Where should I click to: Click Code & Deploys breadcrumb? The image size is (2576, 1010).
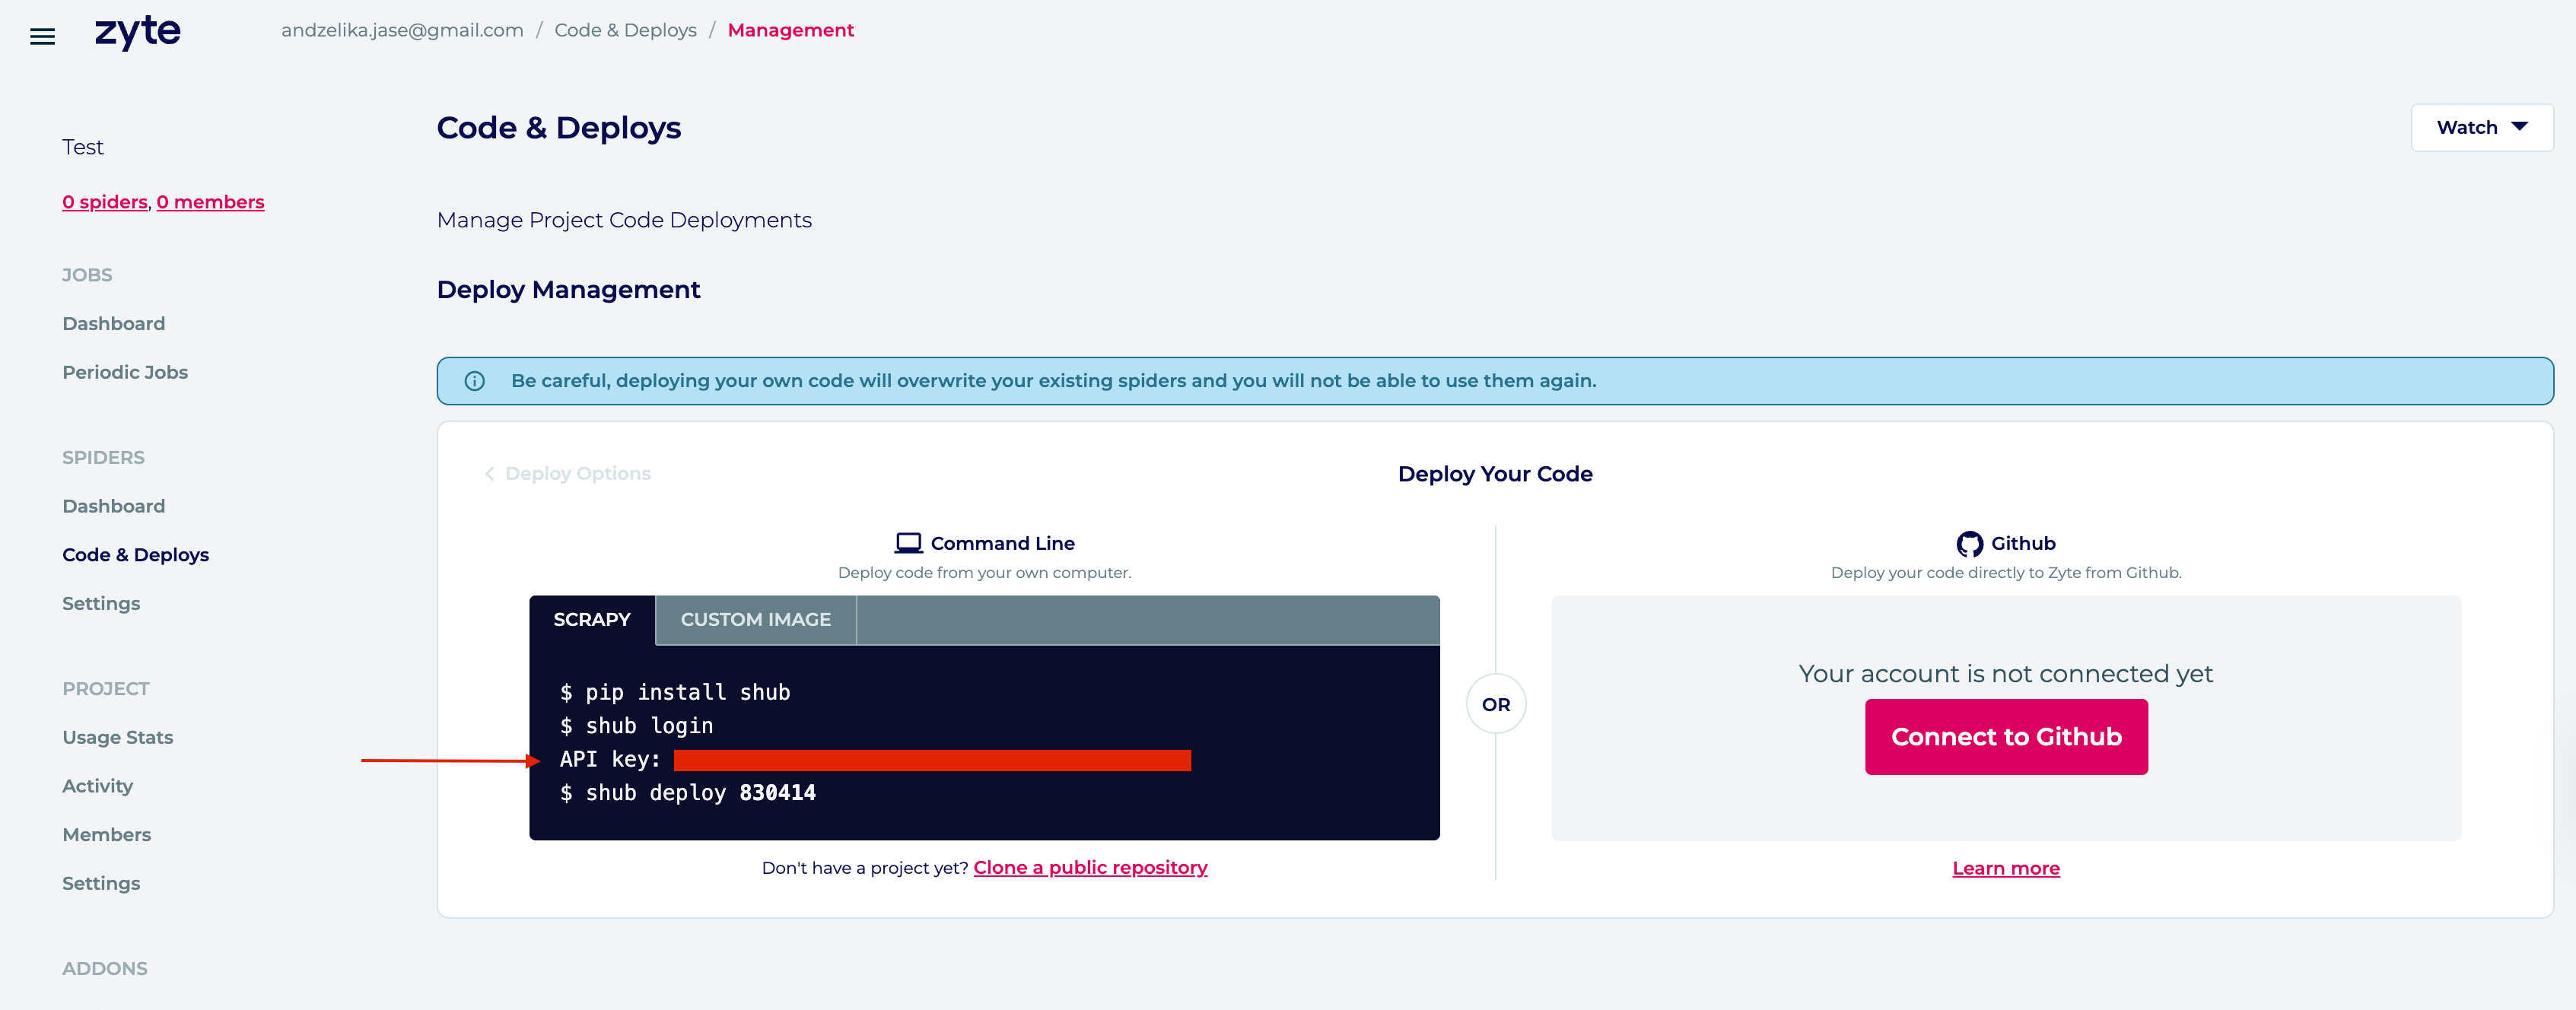[625, 30]
